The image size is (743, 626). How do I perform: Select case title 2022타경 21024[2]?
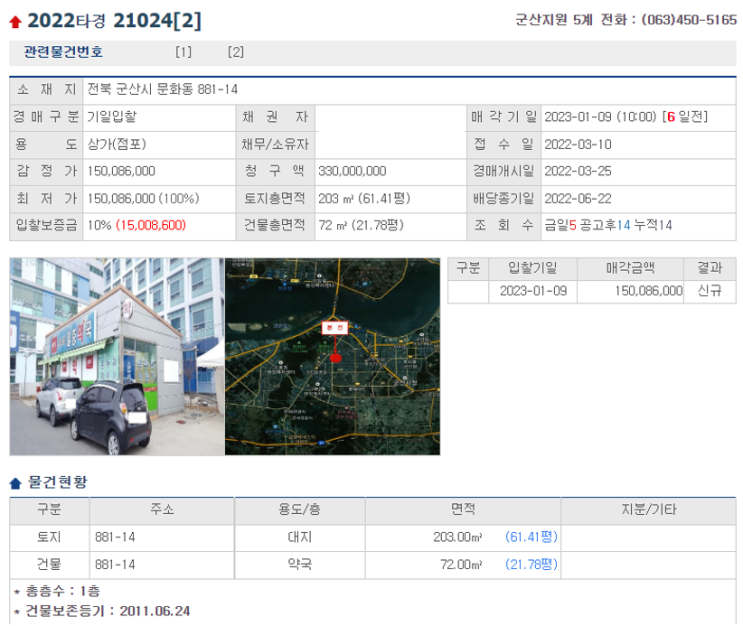click(115, 21)
